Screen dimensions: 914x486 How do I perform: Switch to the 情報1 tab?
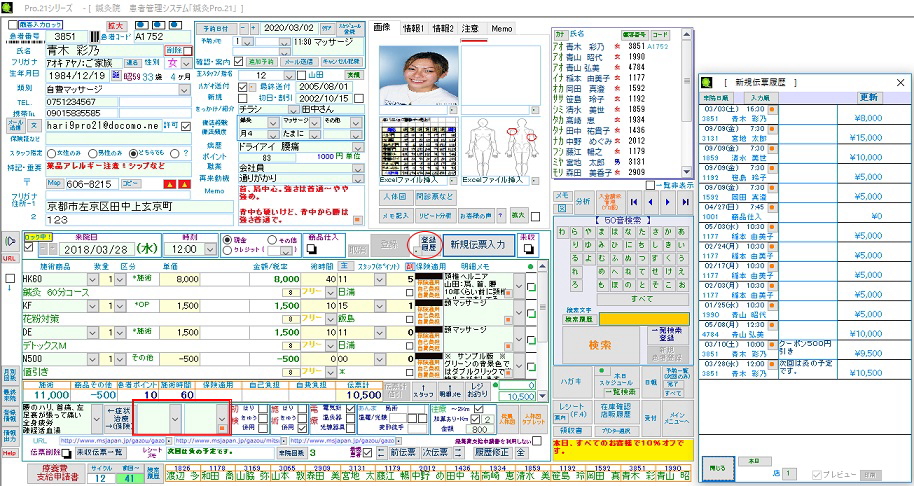[x=414, y=28]
